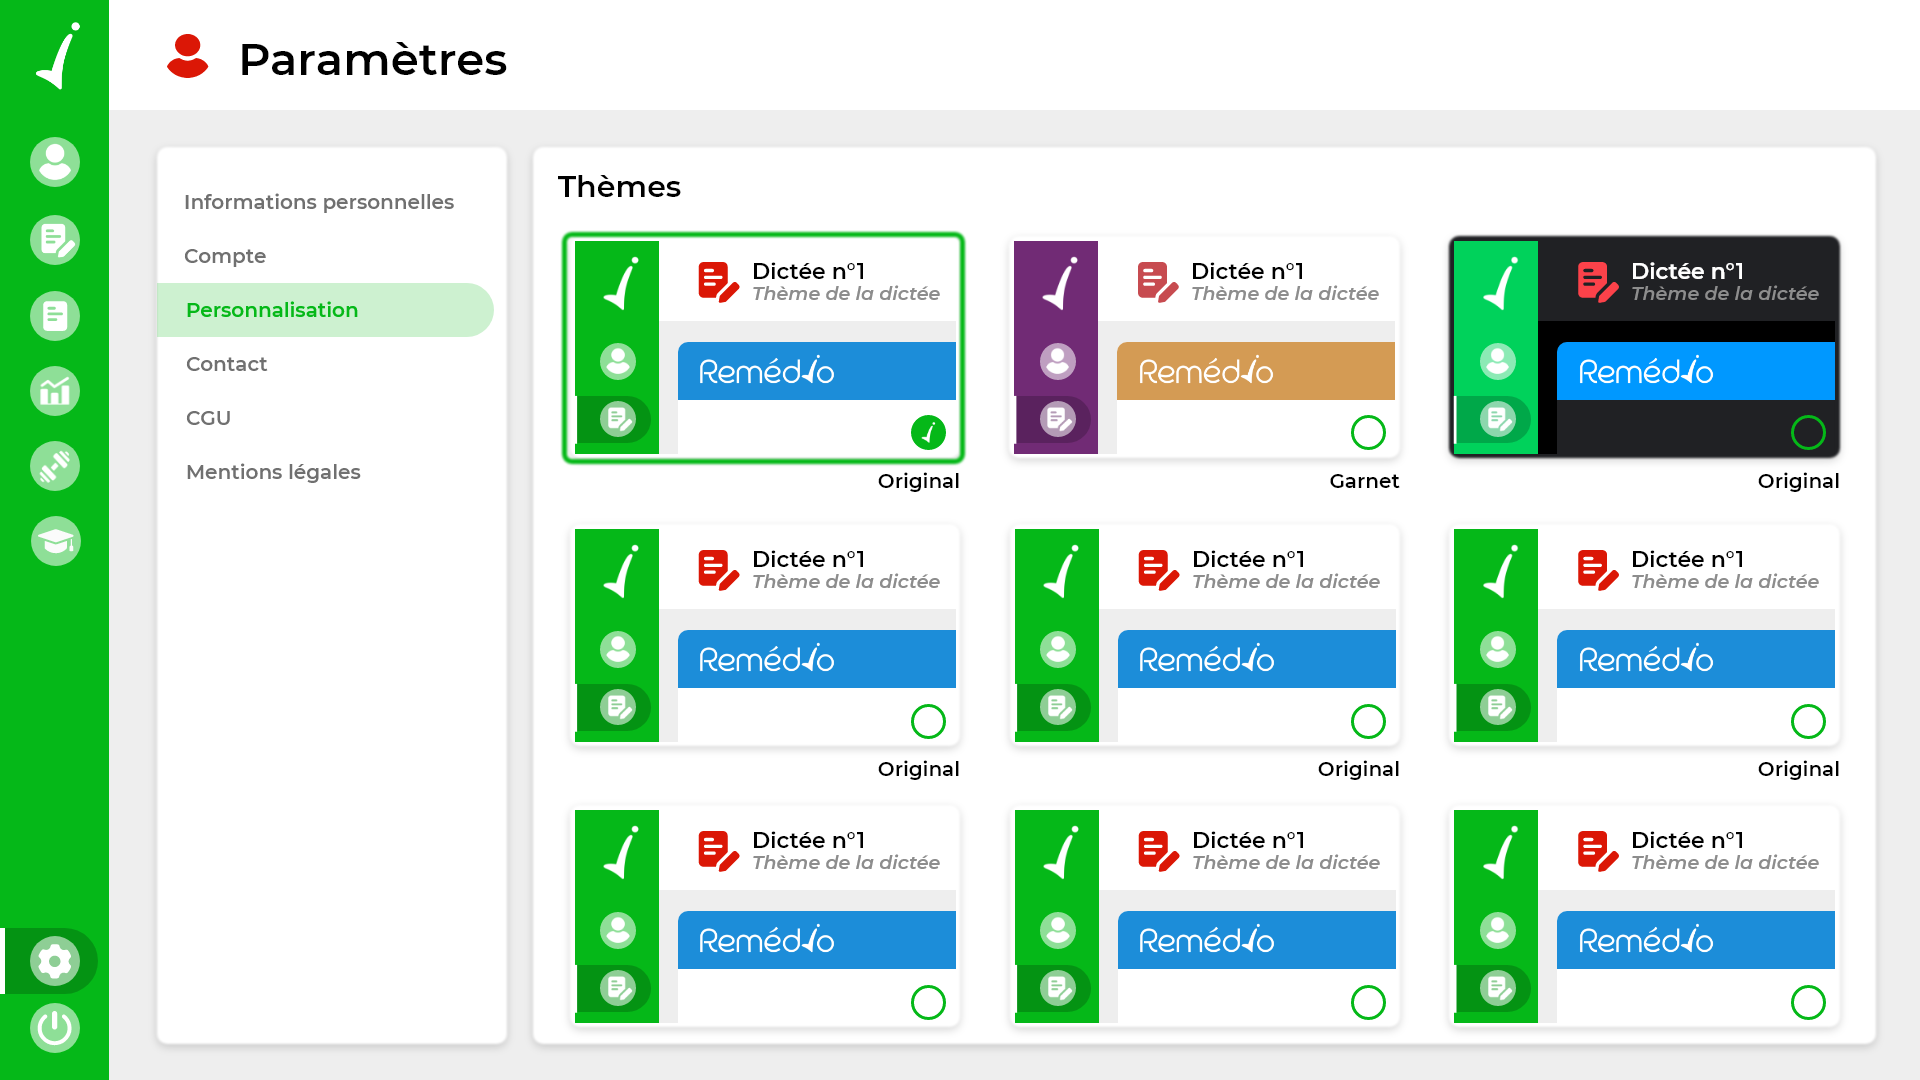The image size is (1920, 1080).
Task: Click the profile icon in the left sidebar
Action: tap(55, 162)
